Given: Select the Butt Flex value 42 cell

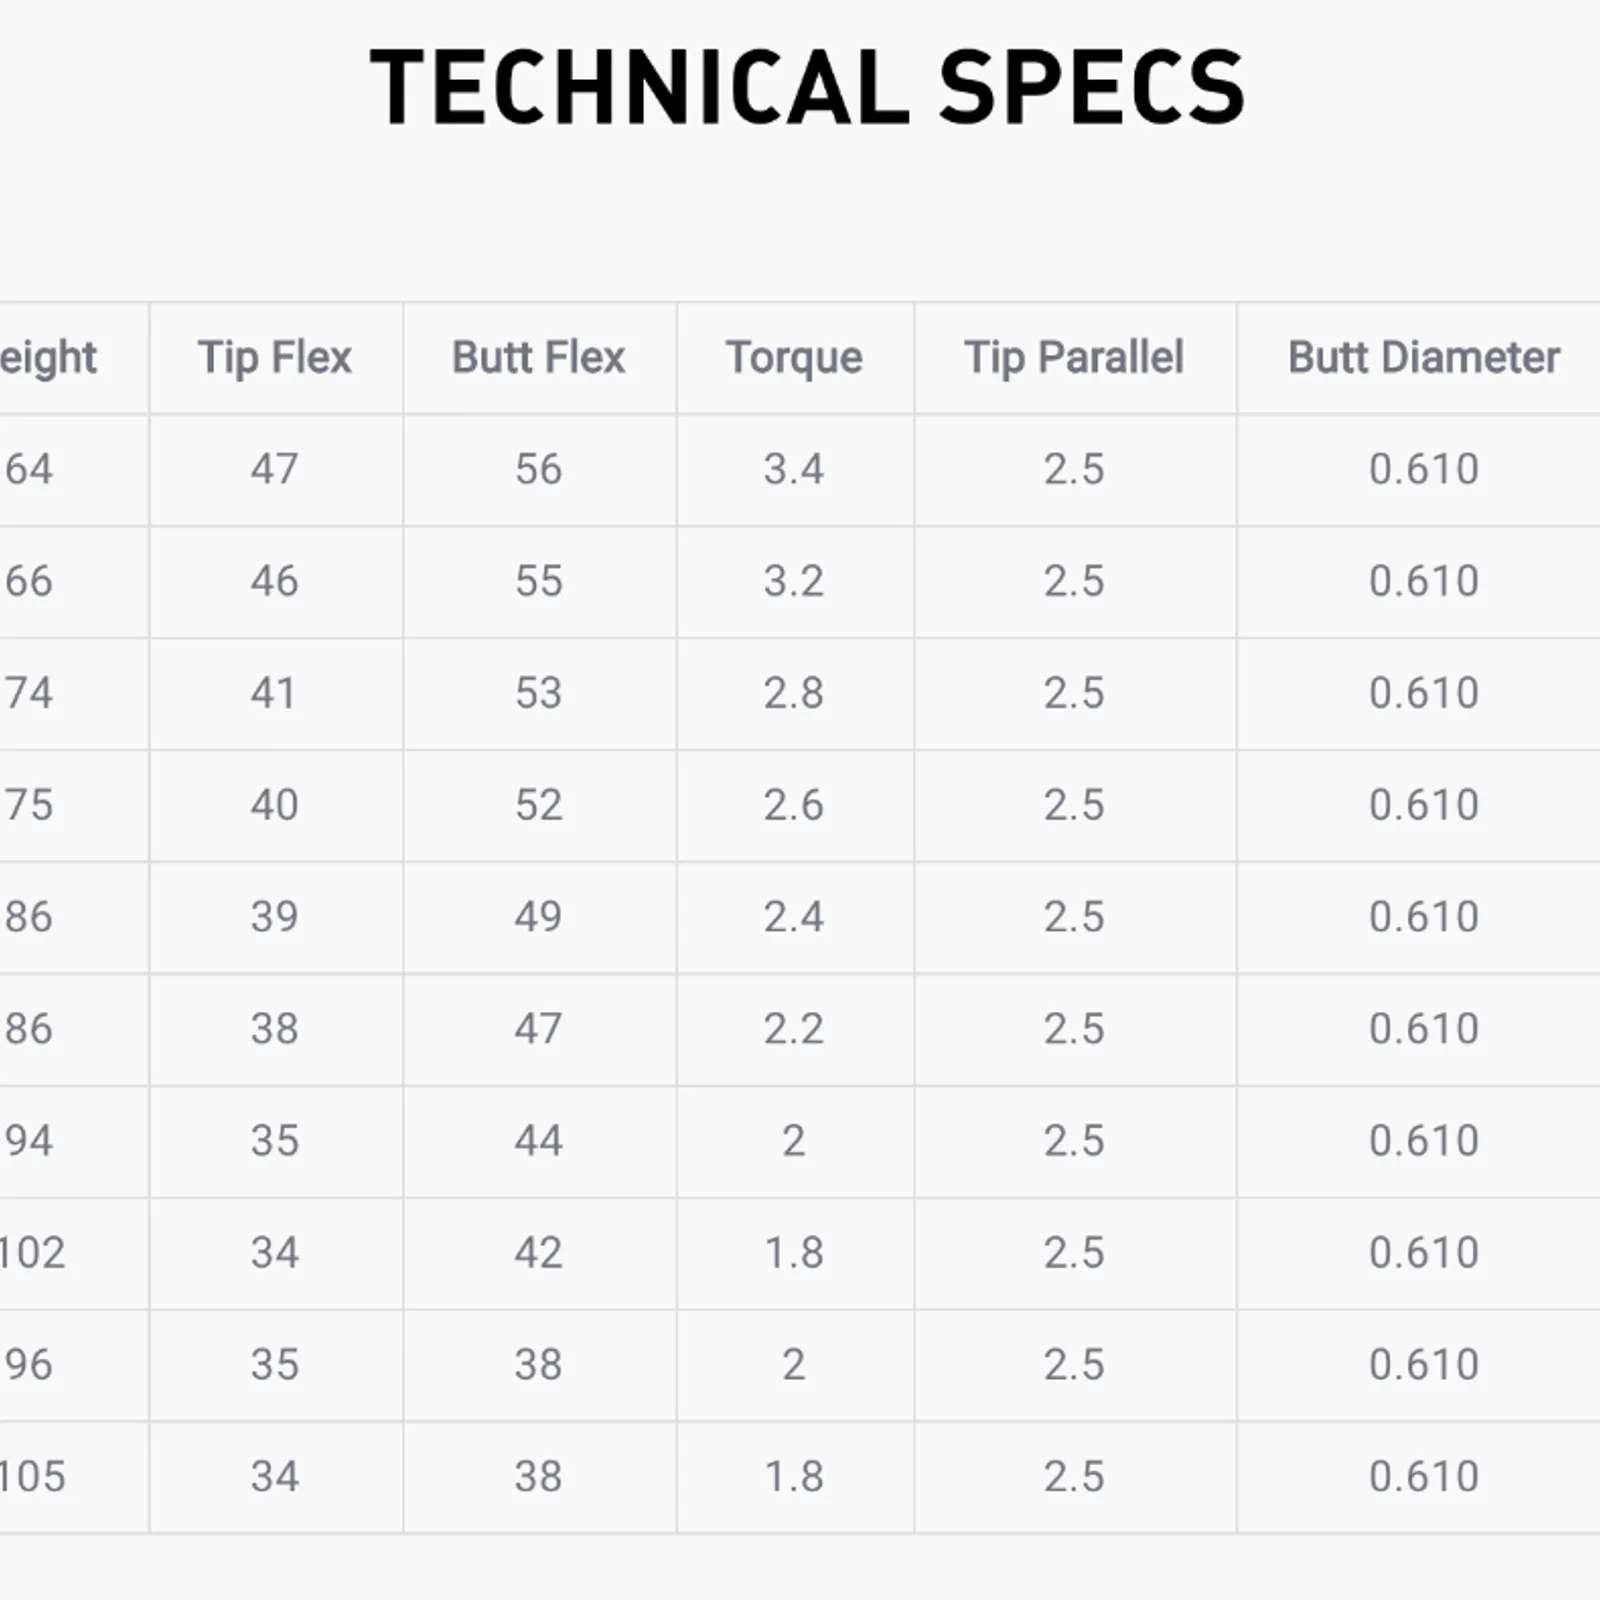Looking at the screenshot, I should pos(540,1254).
